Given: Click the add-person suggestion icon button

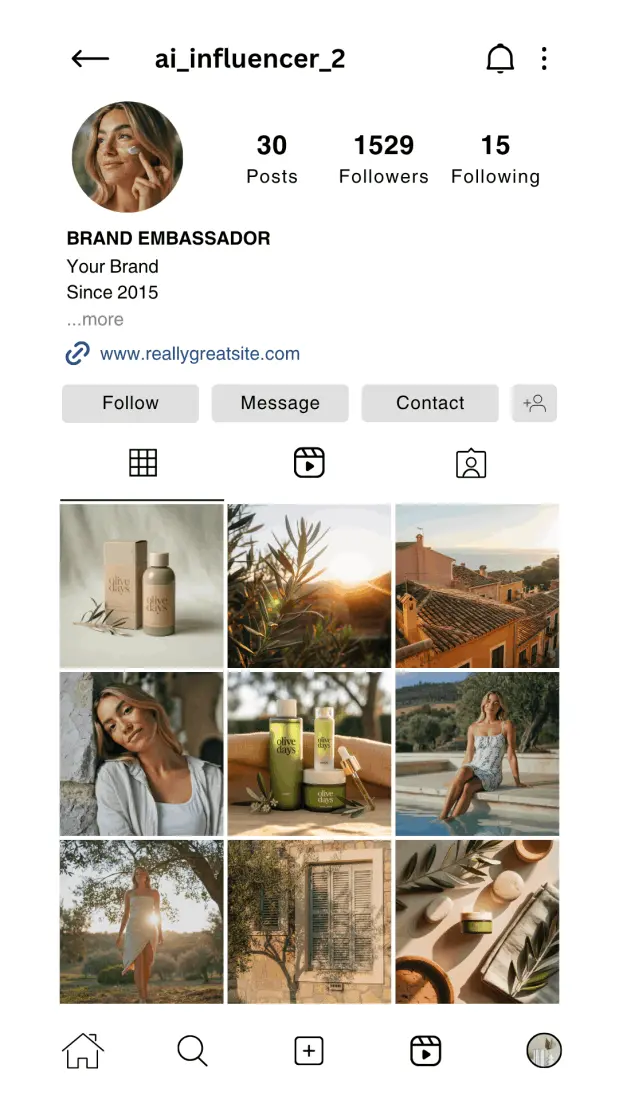Looking at the screenshot, I should [x=534, y=403].
